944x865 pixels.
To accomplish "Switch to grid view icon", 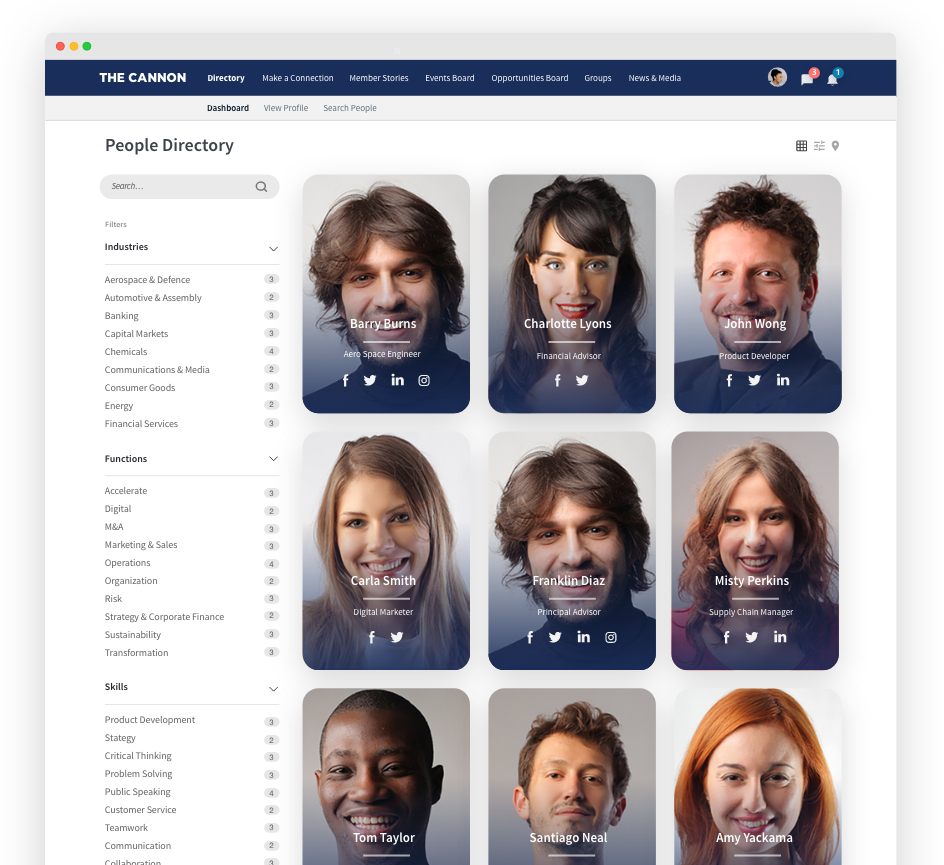I will (x=801, y=146).
